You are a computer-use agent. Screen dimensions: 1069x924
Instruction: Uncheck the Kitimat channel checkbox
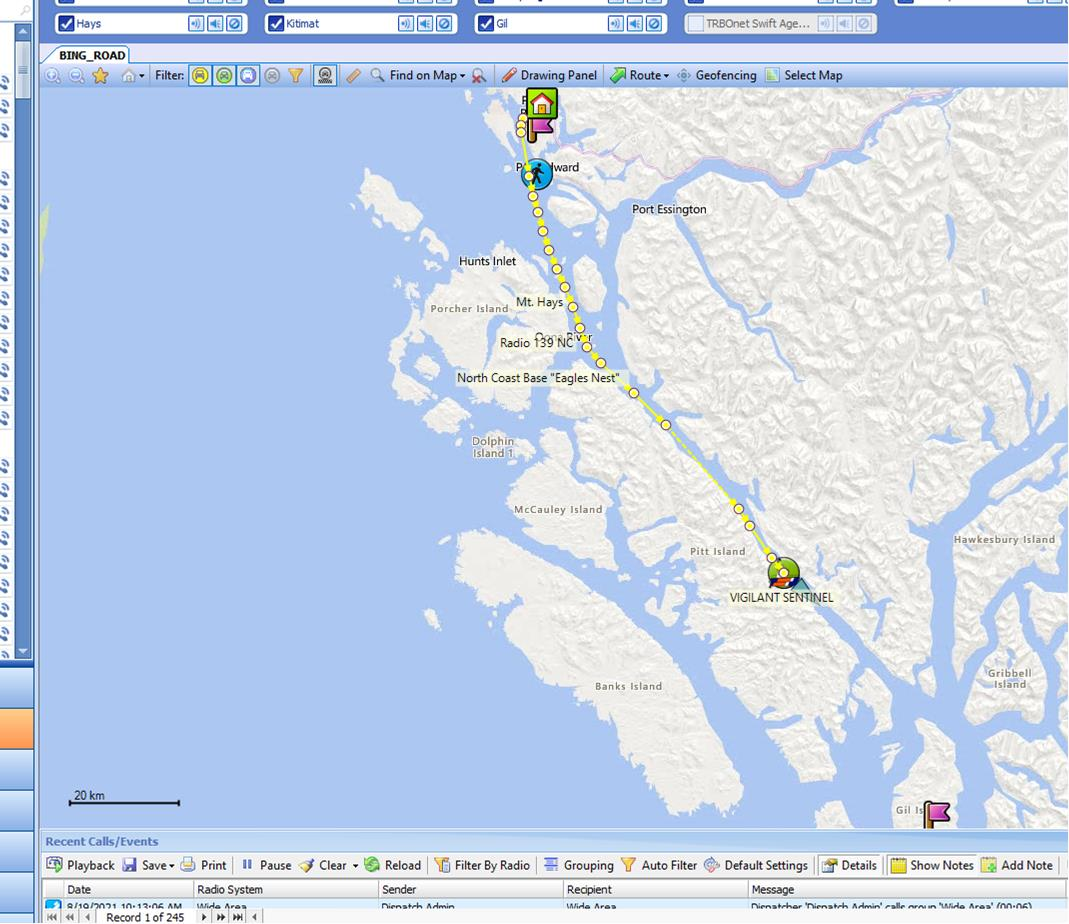point(276,23)
